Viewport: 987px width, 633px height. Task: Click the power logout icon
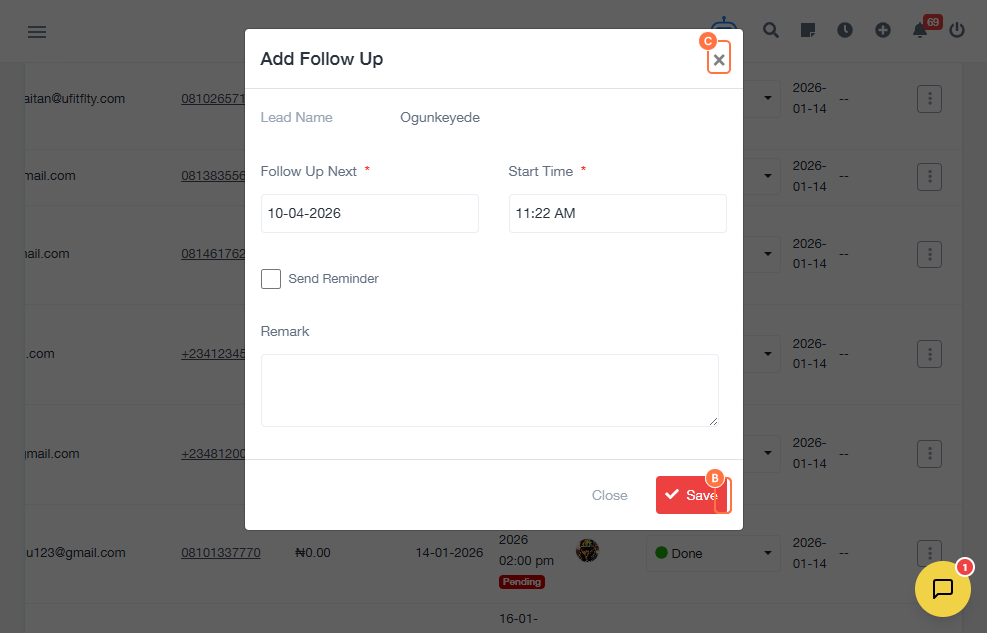957,30
